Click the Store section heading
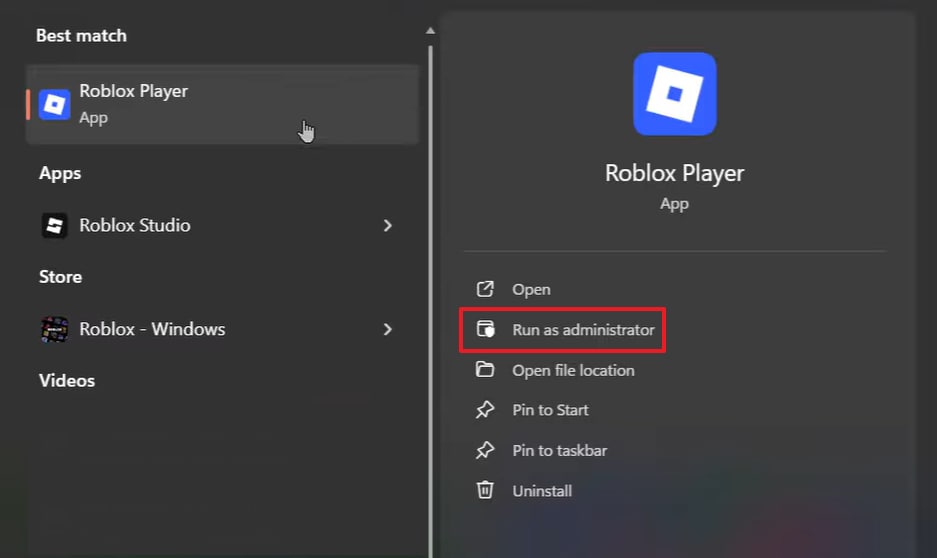This screenshot has height=558, width=937. click(x=60, y=277)
